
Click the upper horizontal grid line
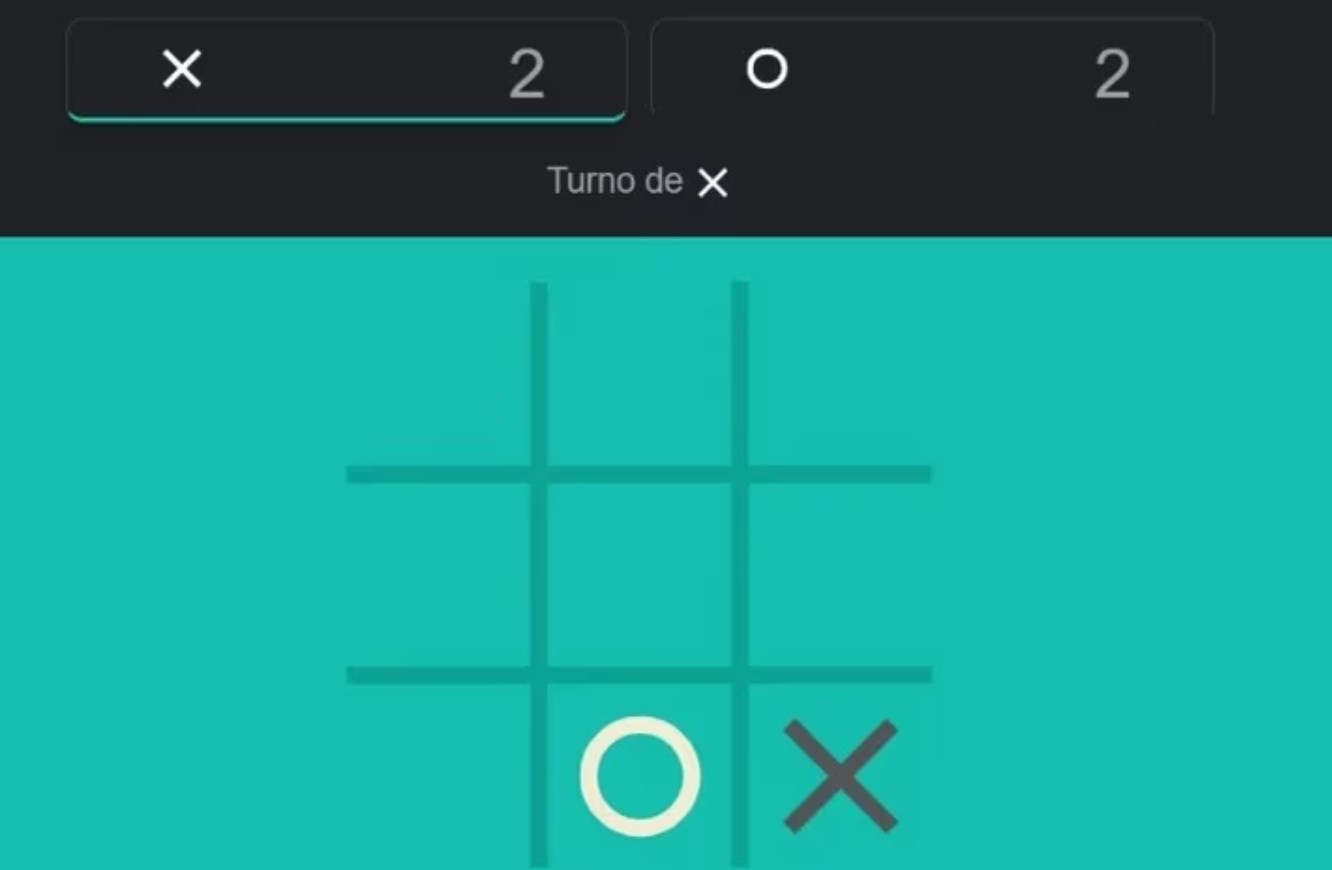(639, 474)
